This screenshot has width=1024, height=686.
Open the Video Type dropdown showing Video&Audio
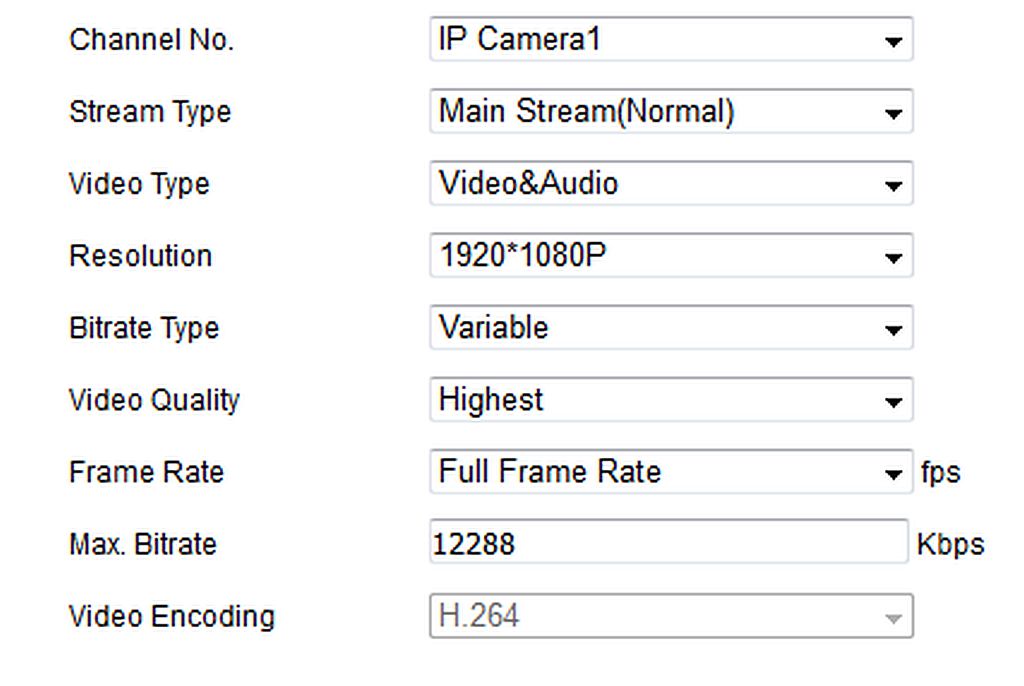[x=671, y=183]
